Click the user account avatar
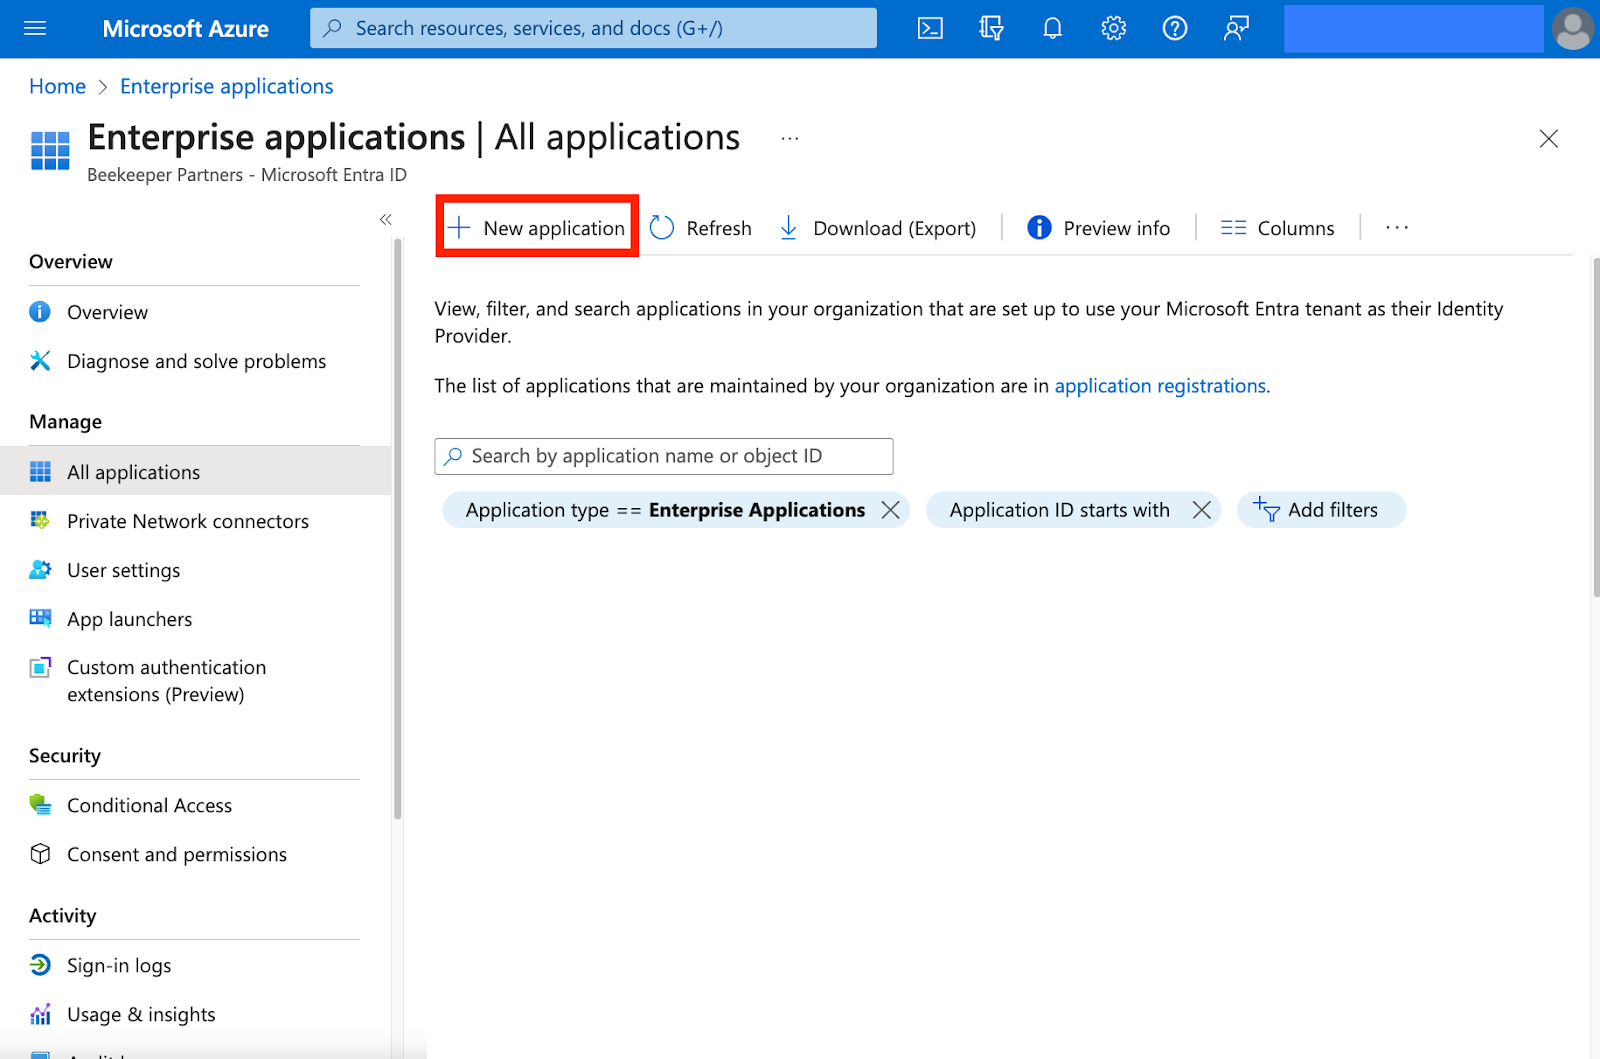The image size is (1600, 1059). (x=1572, y=29)
